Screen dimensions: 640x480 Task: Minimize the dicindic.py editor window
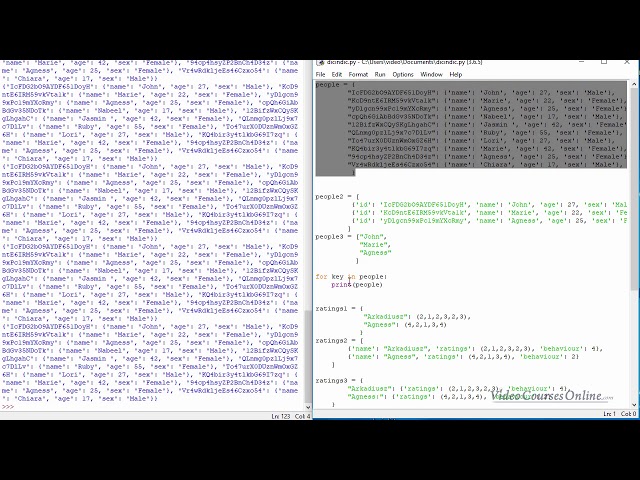coord(582,62)
